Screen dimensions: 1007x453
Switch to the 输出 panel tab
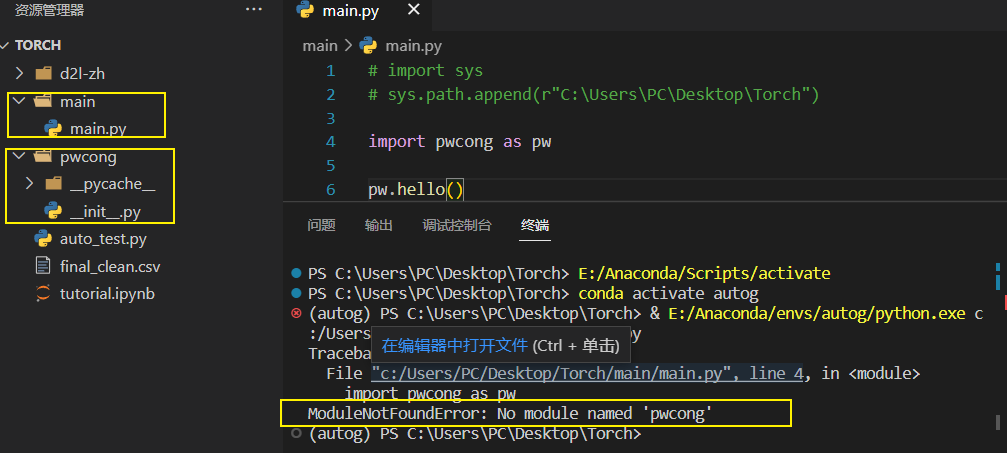point(378,226)
